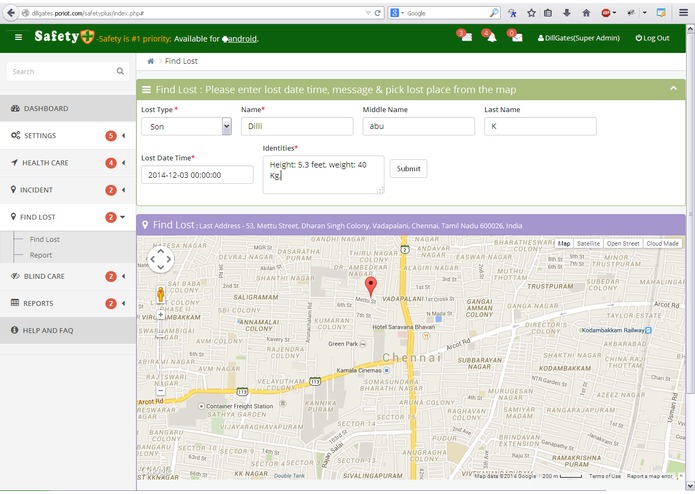The width and height of the screenshot is (695, 494).
Task: Switch map to Cloud Made view
Action: coord(662,243)
